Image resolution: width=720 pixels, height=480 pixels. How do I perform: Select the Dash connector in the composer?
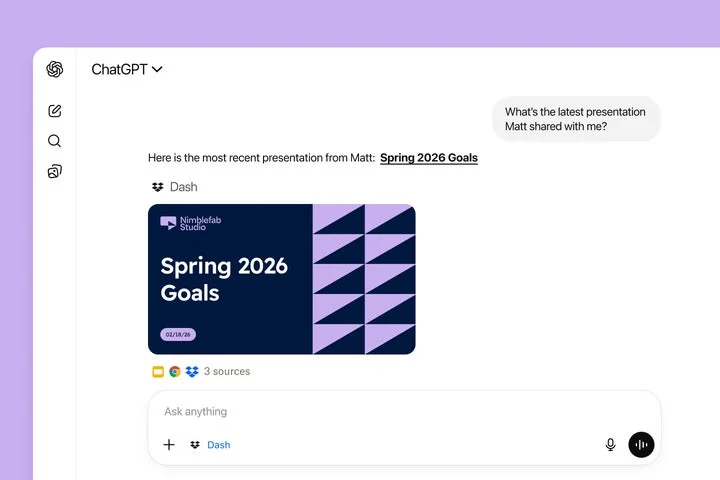coord(219,445)
